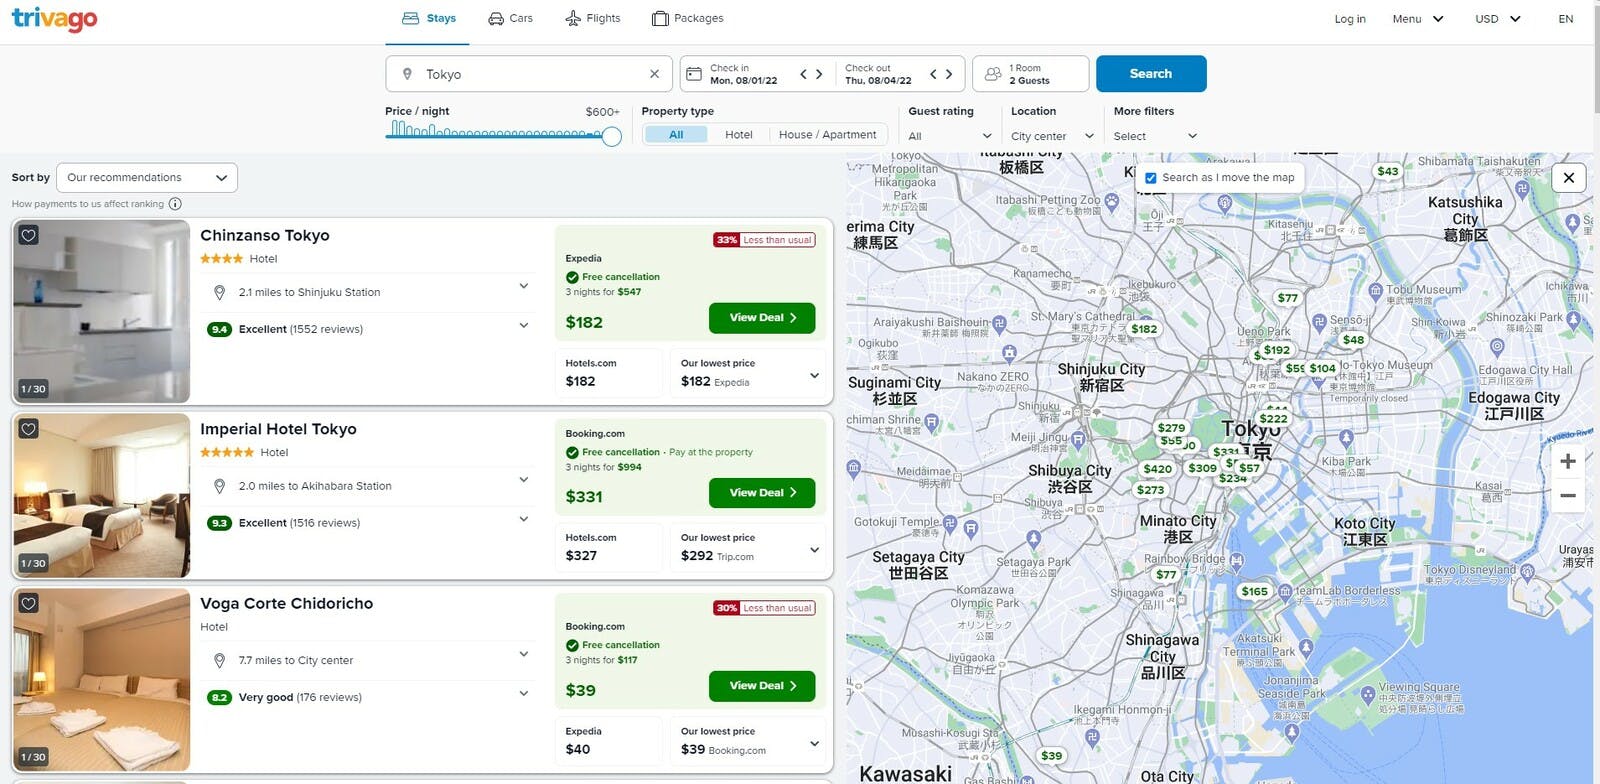Click the trivago logo
1600x784 pixels.
point(54,19)
